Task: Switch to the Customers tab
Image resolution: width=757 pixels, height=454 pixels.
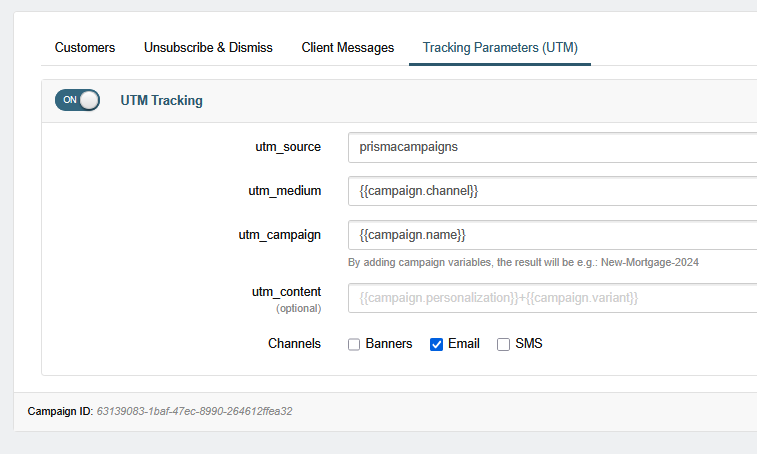Action: click(x=84, y=47)
